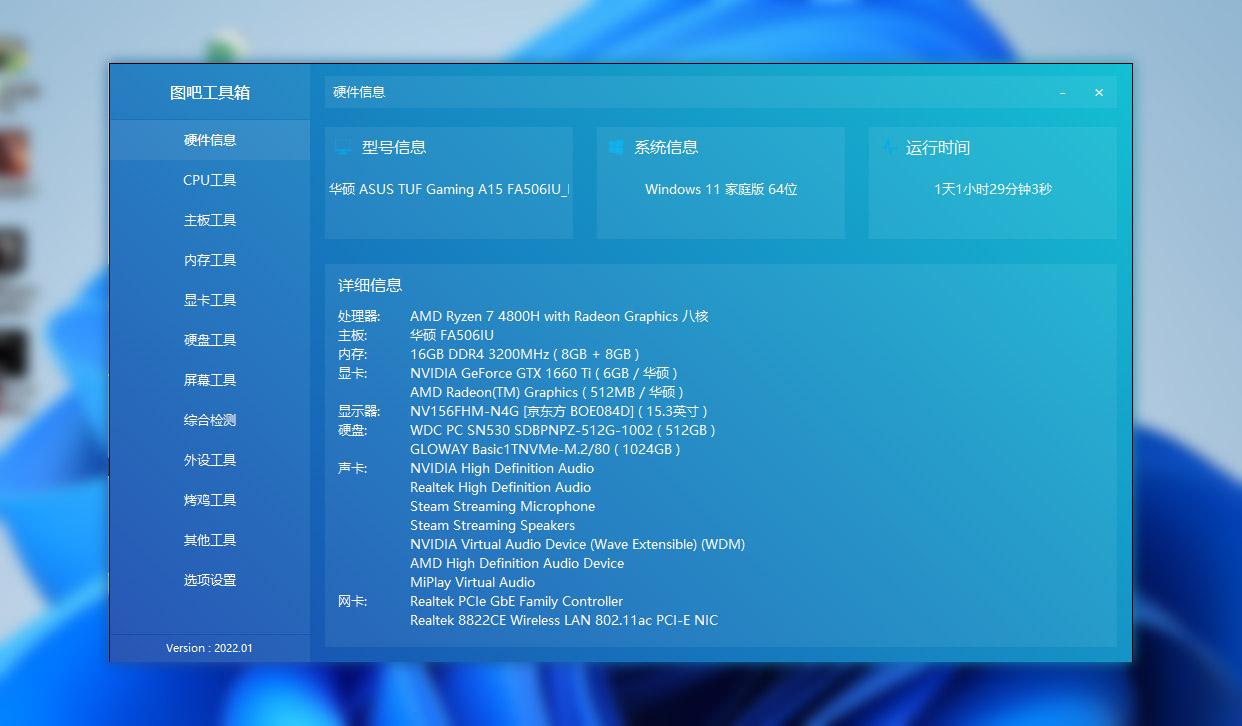This screenshot has width=1242, height=726.
Task: Open 选项设置 in the sidebar
Action: point(210,580)
